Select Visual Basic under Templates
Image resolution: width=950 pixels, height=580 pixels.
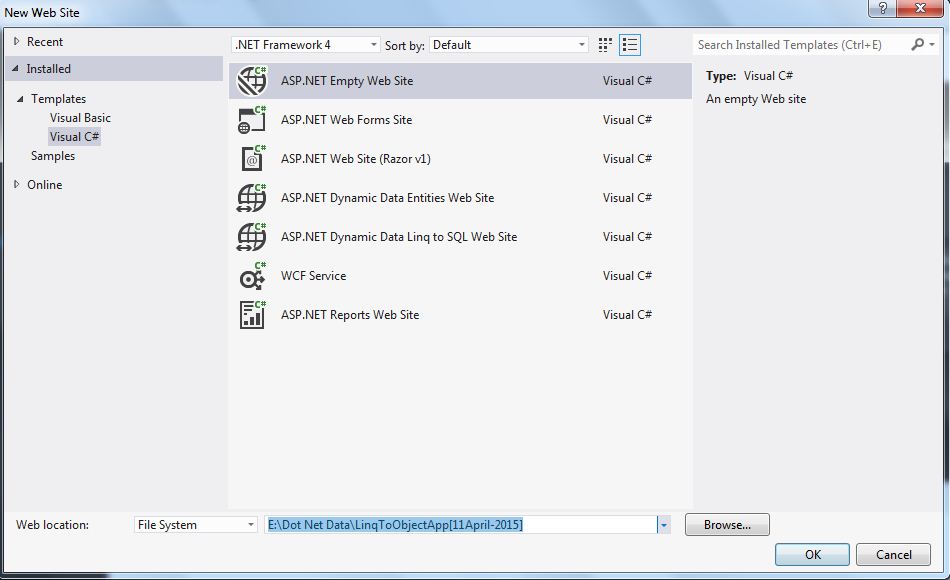pyautogui.click(x=80, y=118)
